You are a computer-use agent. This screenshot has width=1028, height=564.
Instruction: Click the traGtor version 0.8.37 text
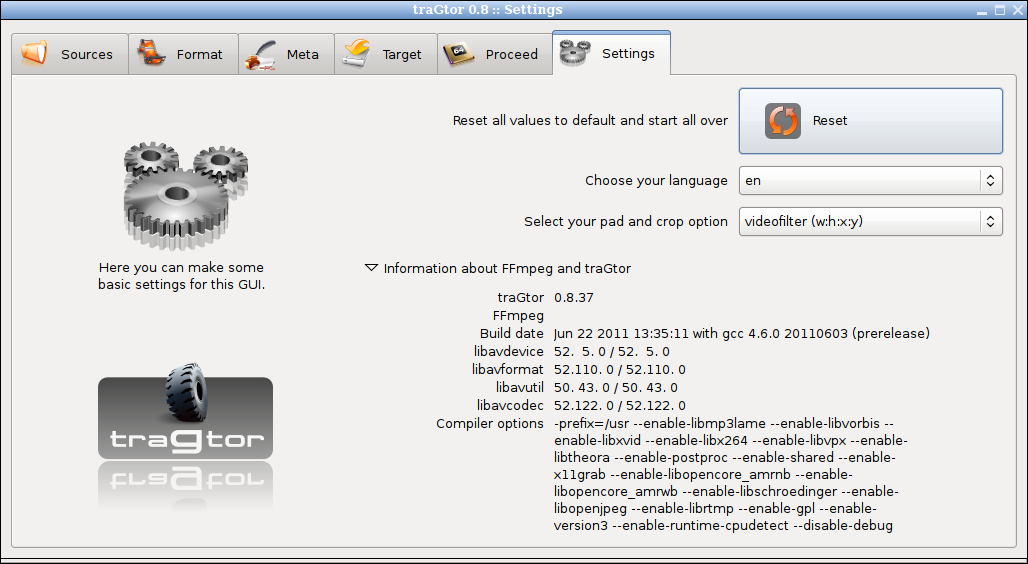(x=574, y=298)
